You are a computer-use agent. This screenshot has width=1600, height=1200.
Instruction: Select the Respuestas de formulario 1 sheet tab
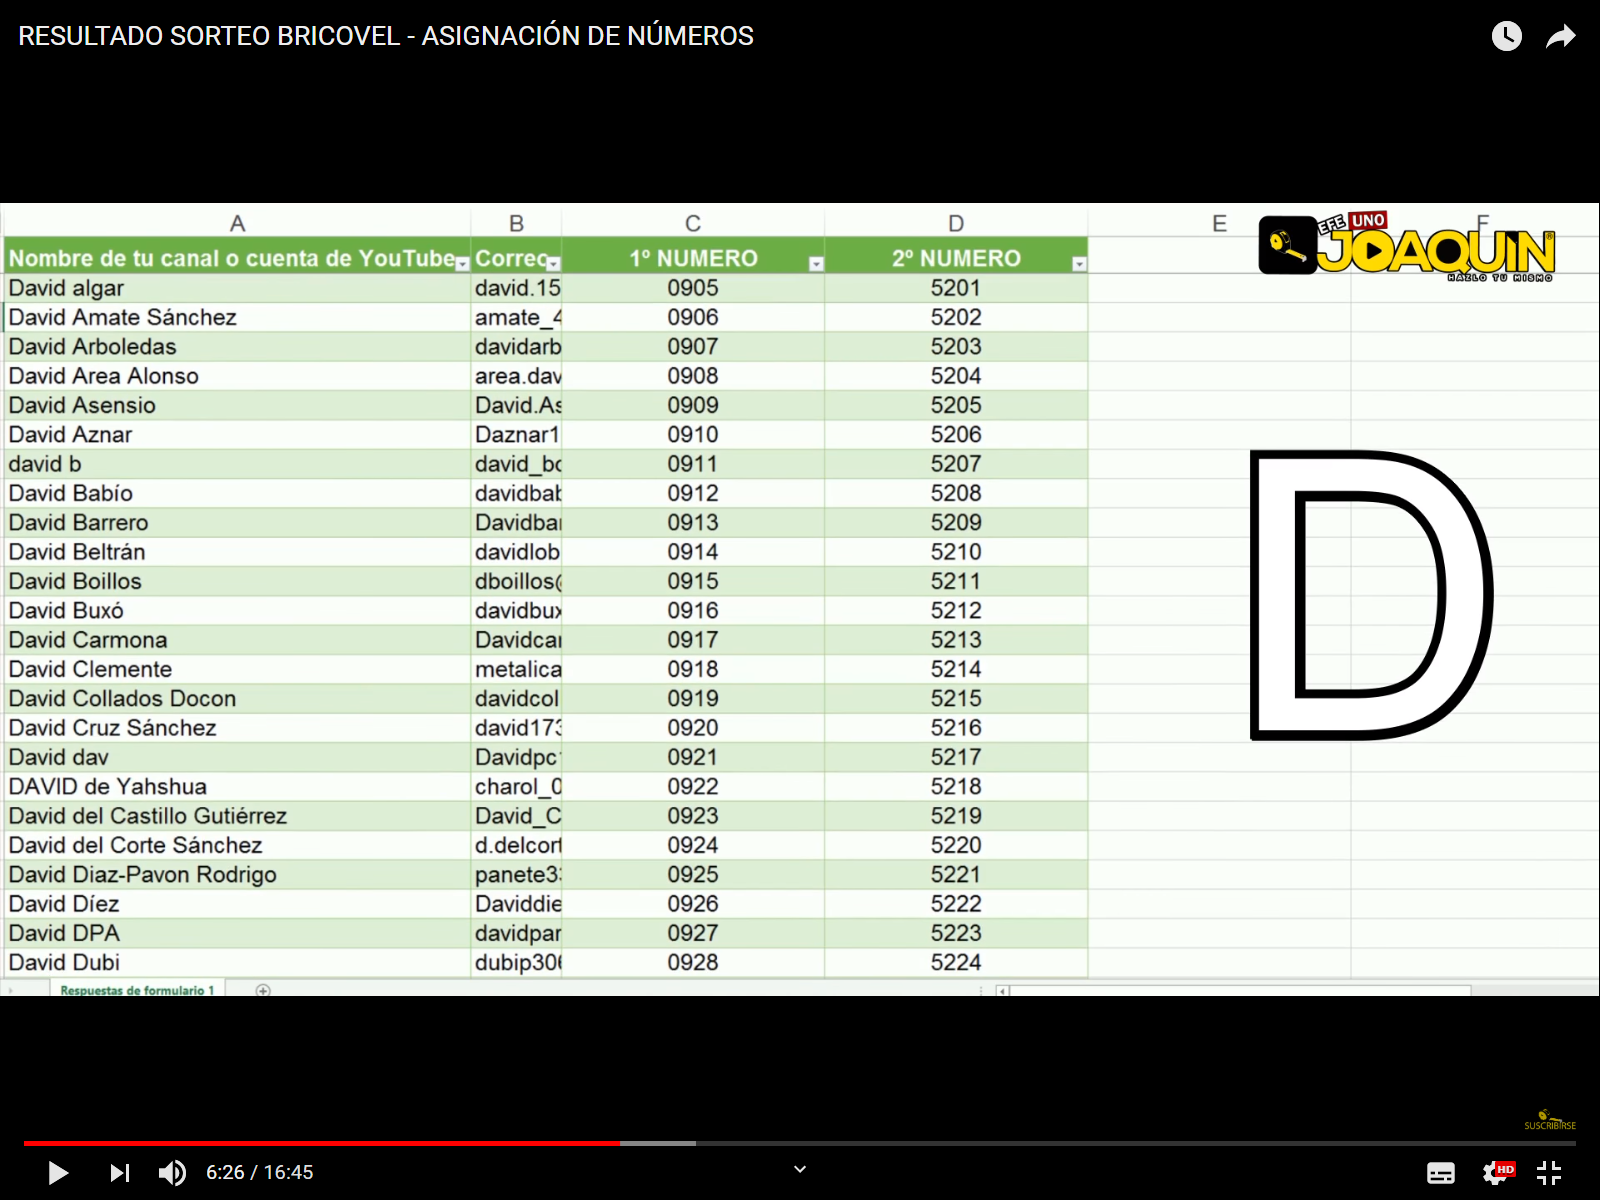coord(137,990)
